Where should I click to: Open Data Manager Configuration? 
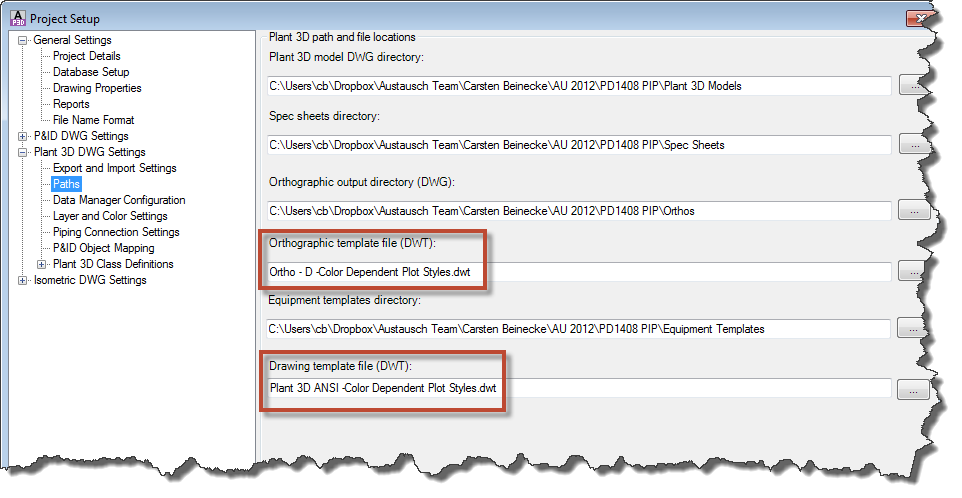(x=119, y=200)
